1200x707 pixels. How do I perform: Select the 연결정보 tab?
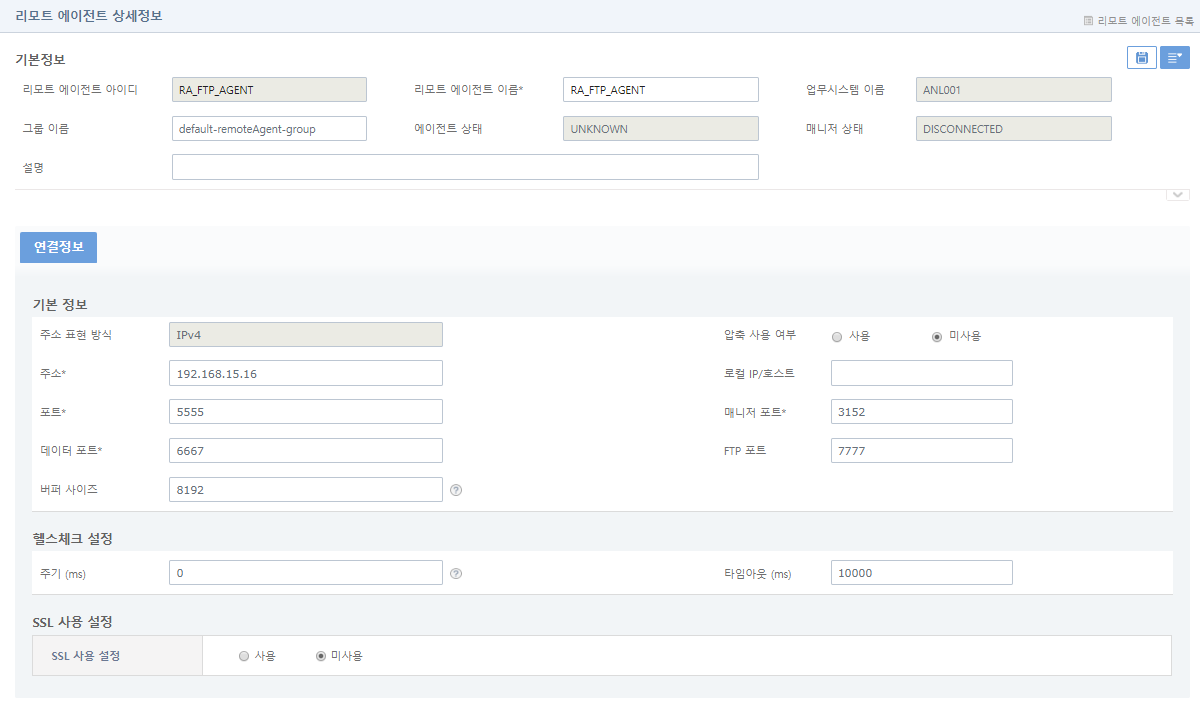click(x=58, y=247)
